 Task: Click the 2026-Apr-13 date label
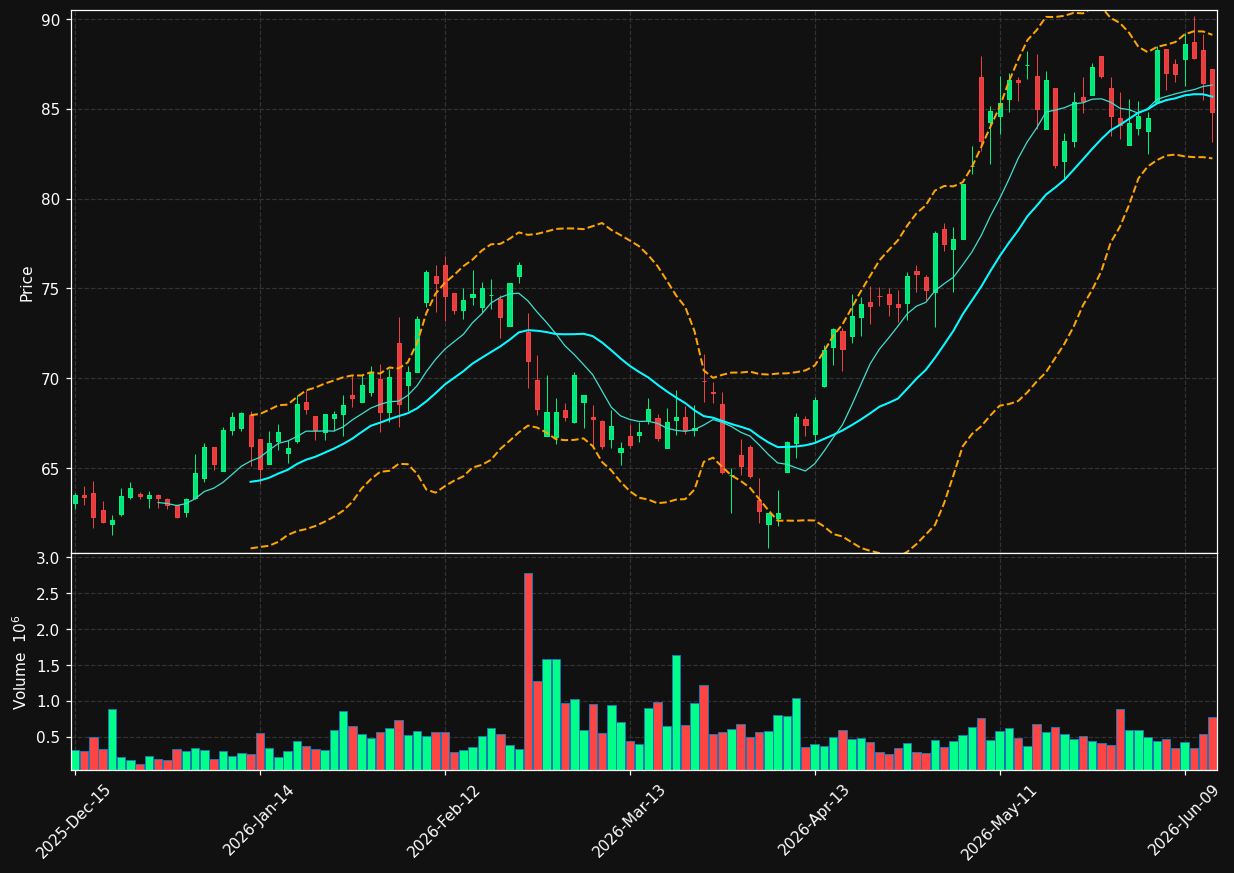(x=814, y=820)
